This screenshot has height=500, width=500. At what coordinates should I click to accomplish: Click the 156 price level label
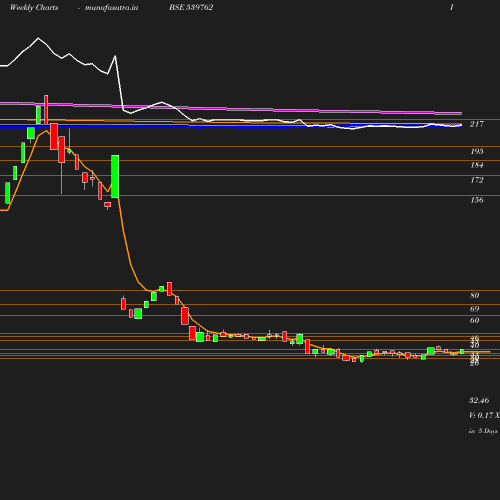pyautogui.click(x=477, y=200)
